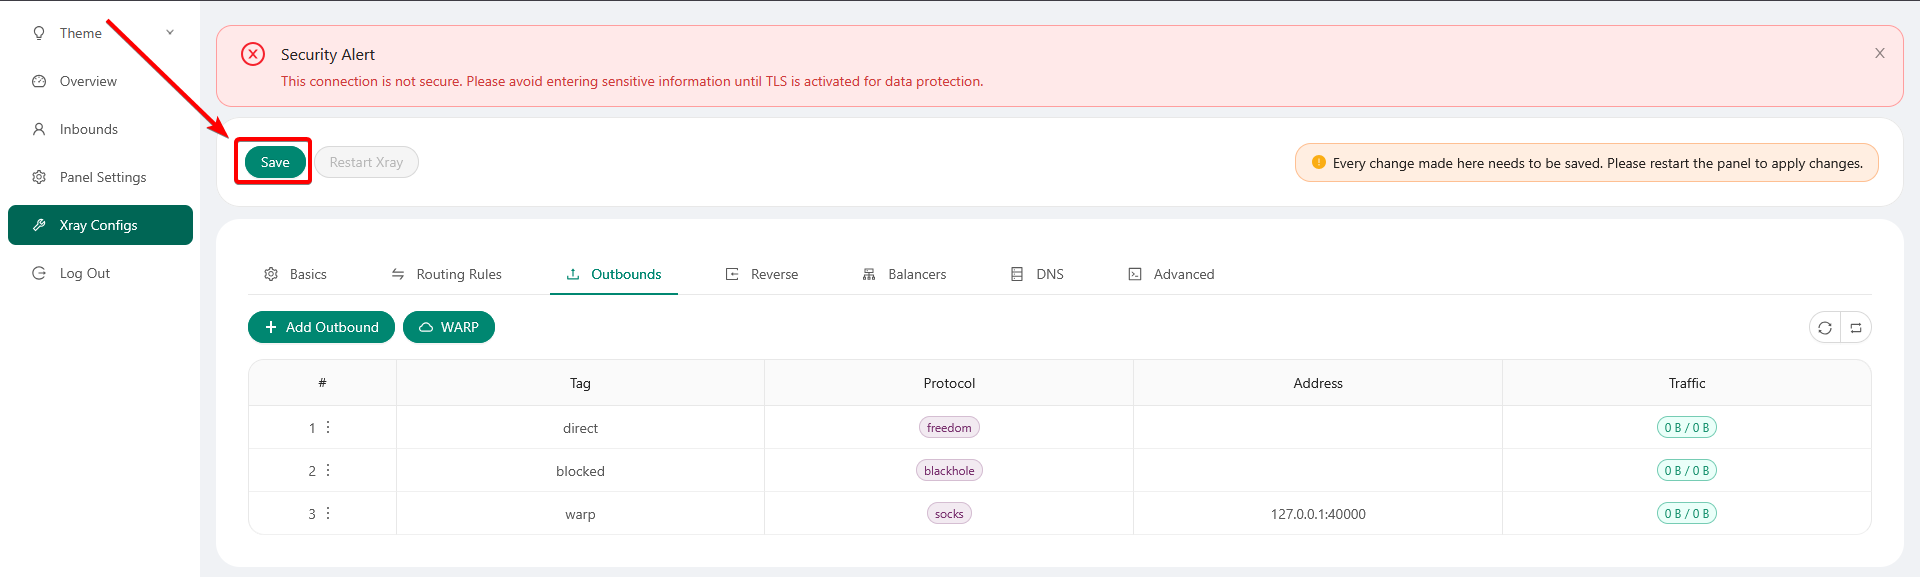Viewport: 1920px width, 577px height.
Task: Open Panel Settings in sidebar
Action: coord(102,177)
